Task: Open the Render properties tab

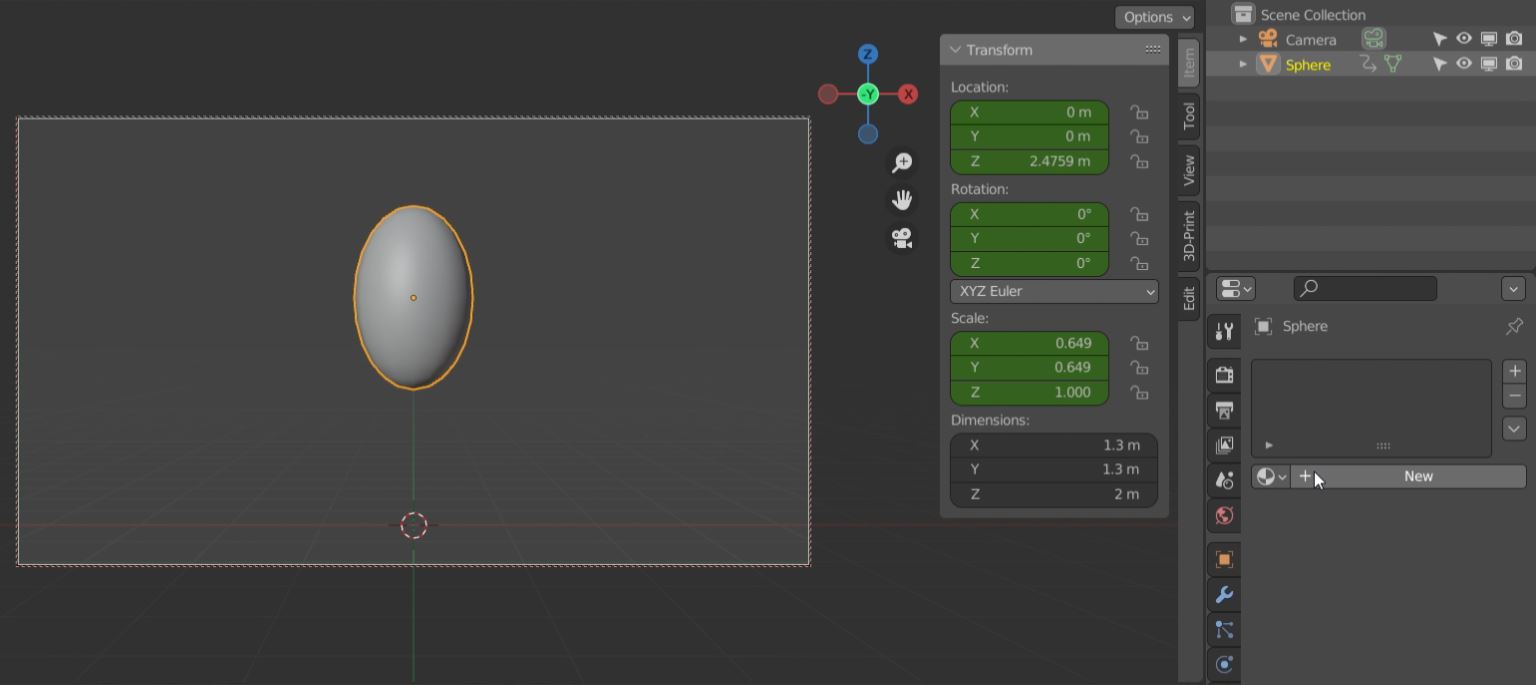Action: [x=1224, y=375]
